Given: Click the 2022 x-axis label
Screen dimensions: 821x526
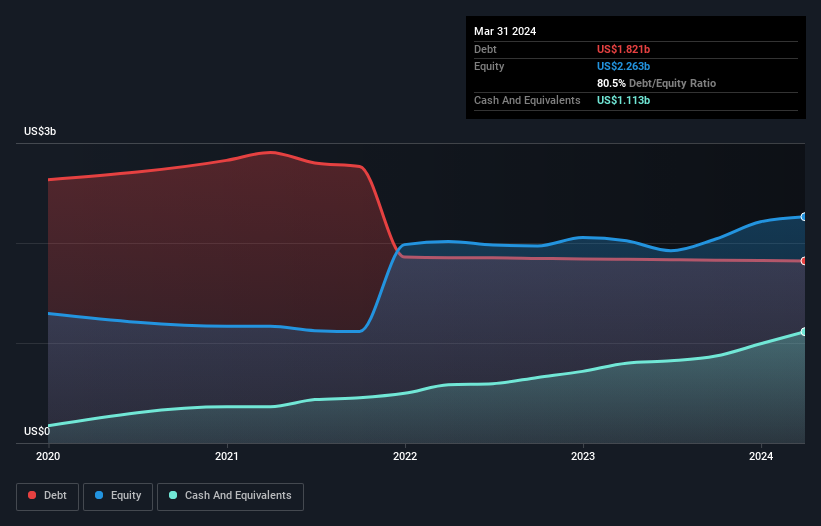Looking at the screenshot, I should [405, 456].
